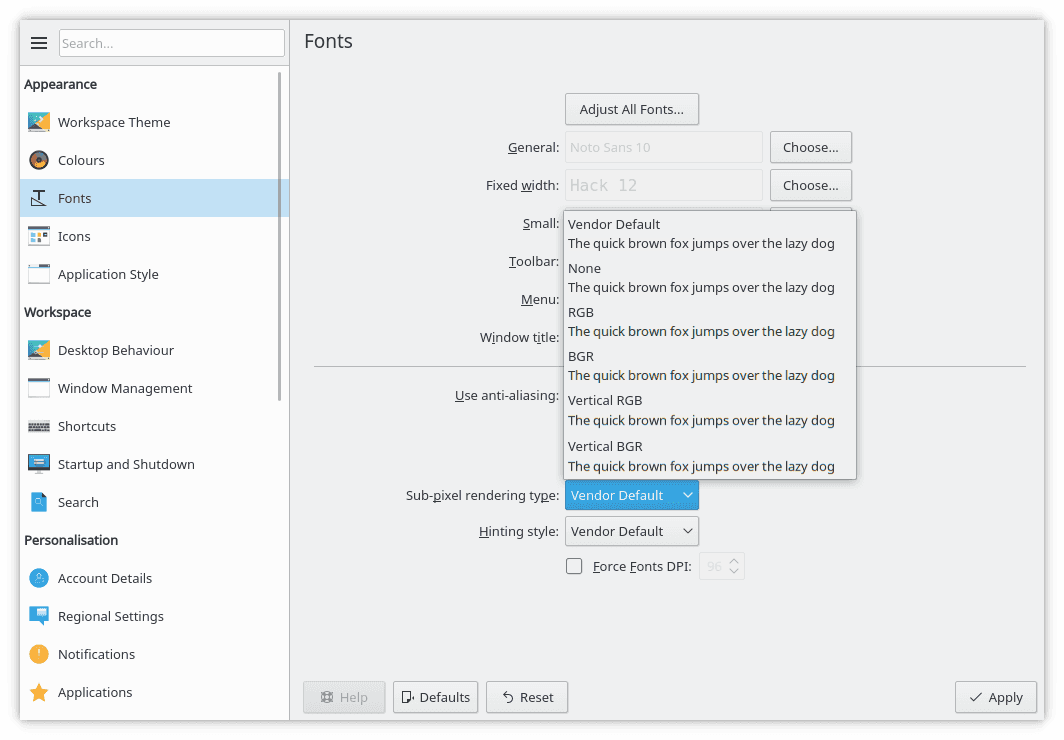Open the Applications settings page

[94, 692]
